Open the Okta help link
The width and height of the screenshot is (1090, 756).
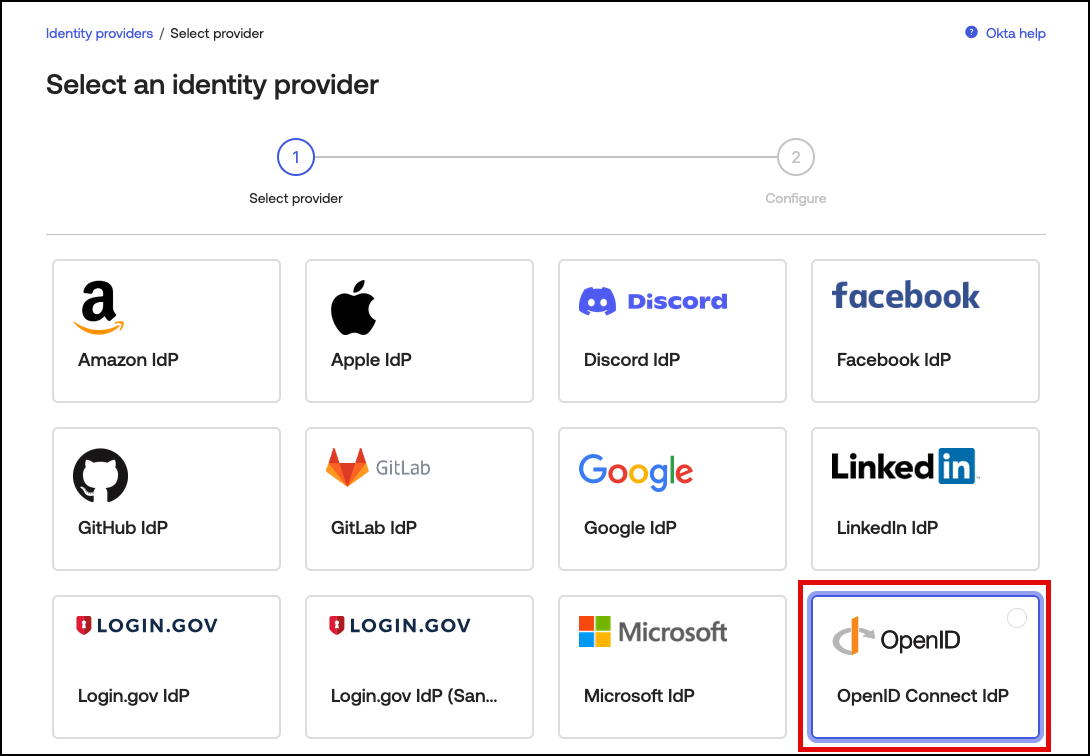tap(1013, 33)
